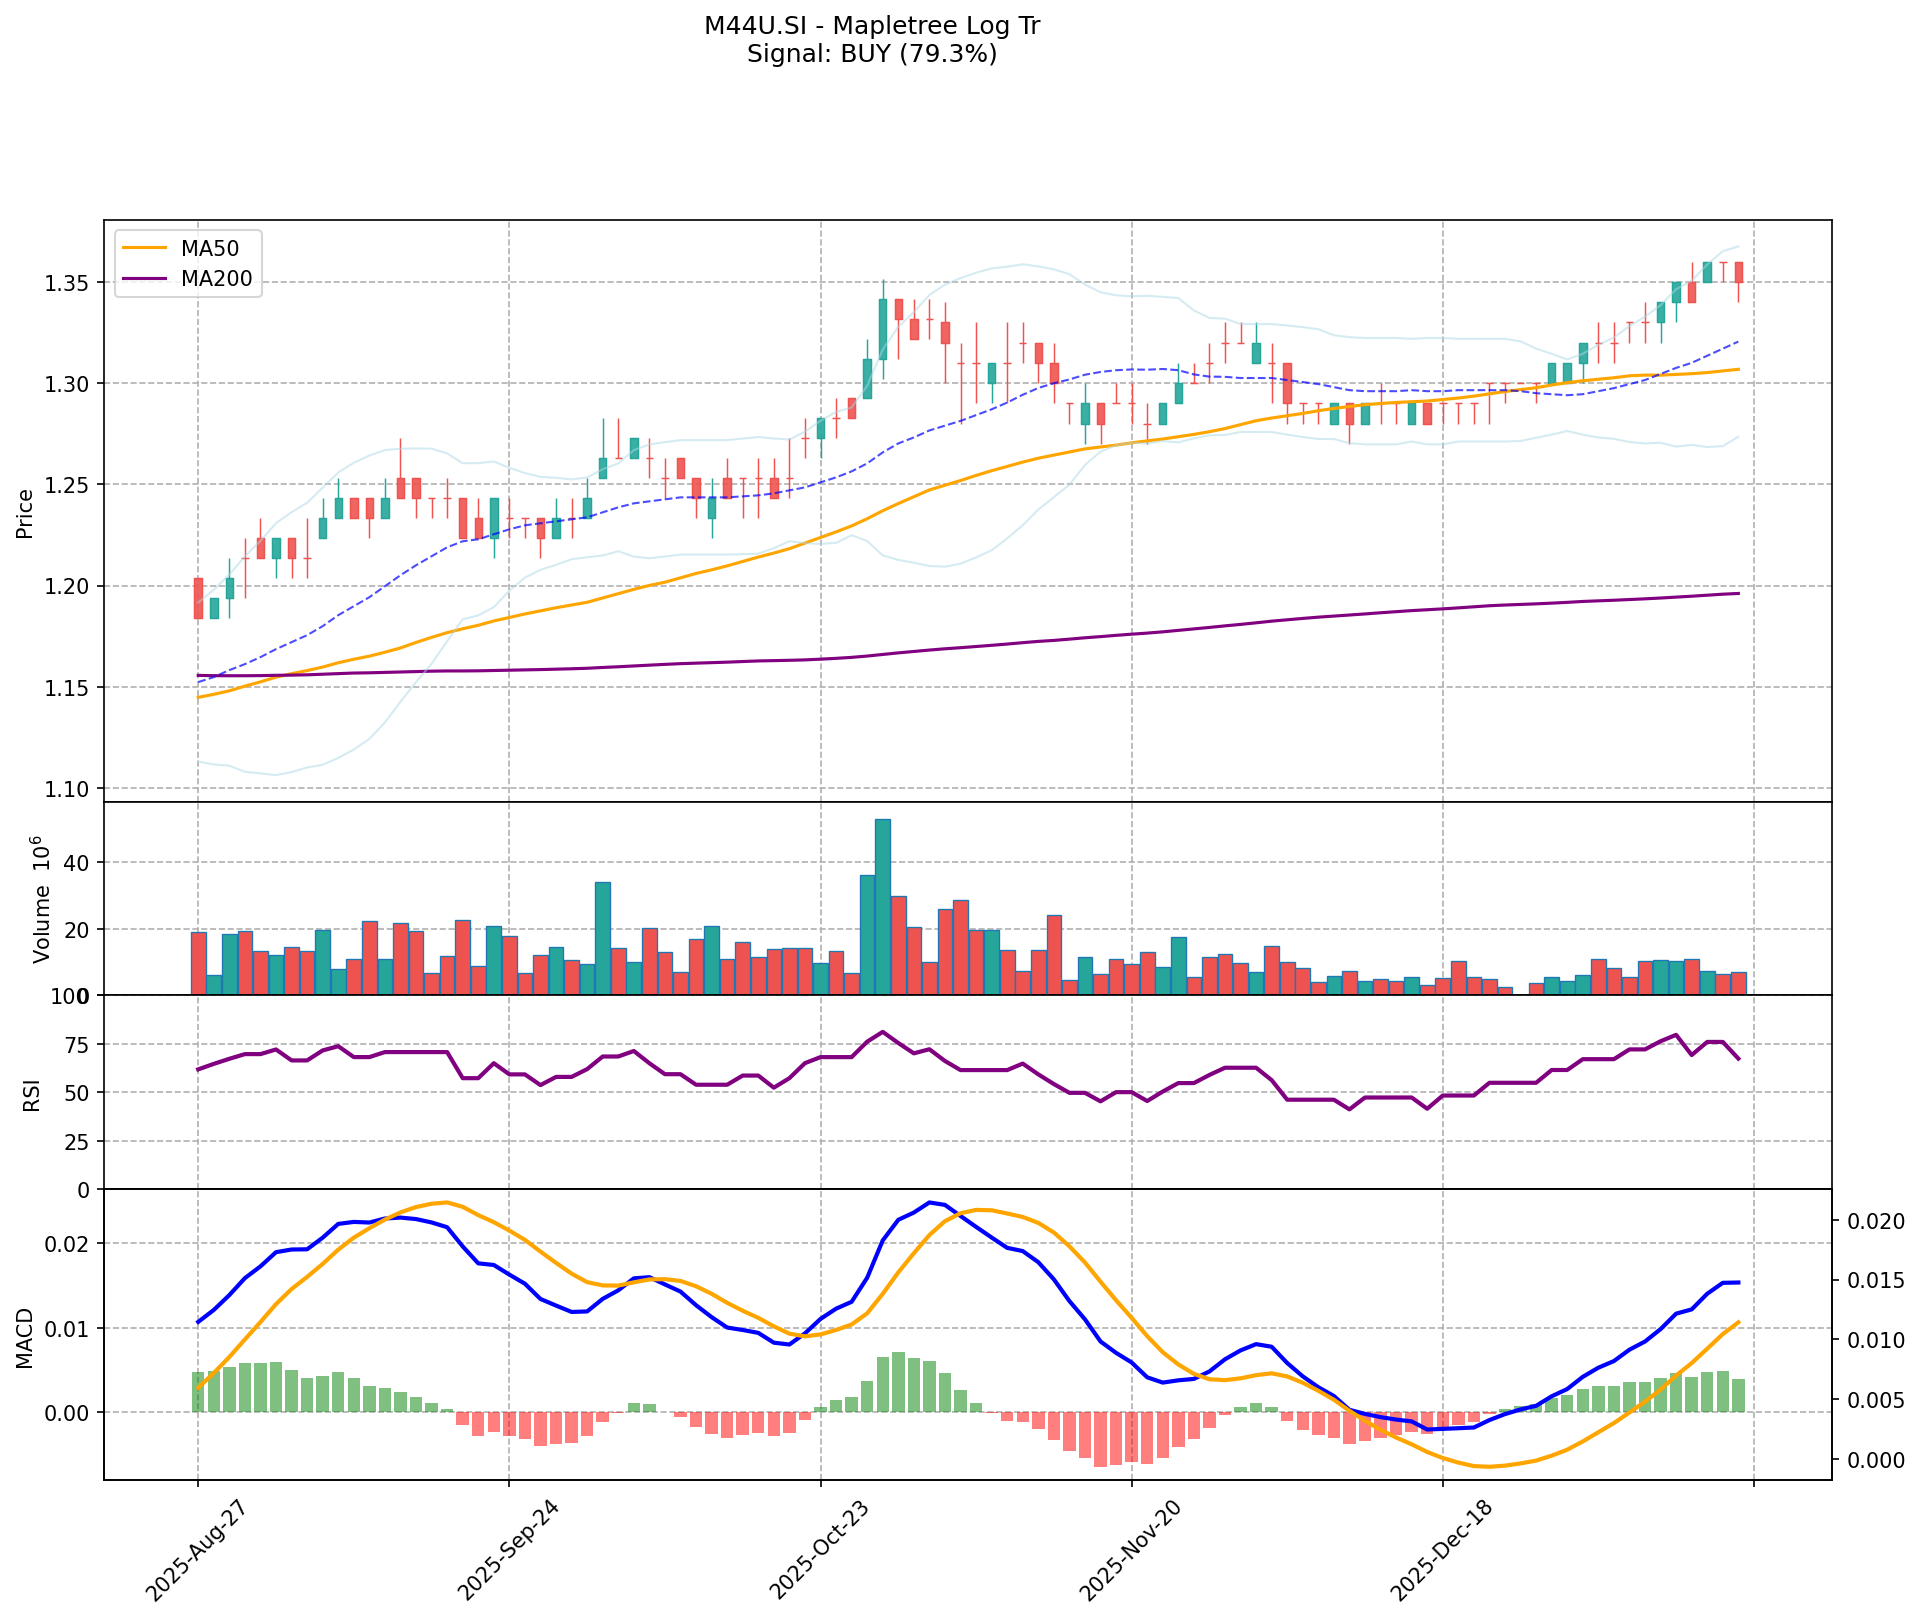
Task: Click the MACD axis label
Action: click(26, 1338)
